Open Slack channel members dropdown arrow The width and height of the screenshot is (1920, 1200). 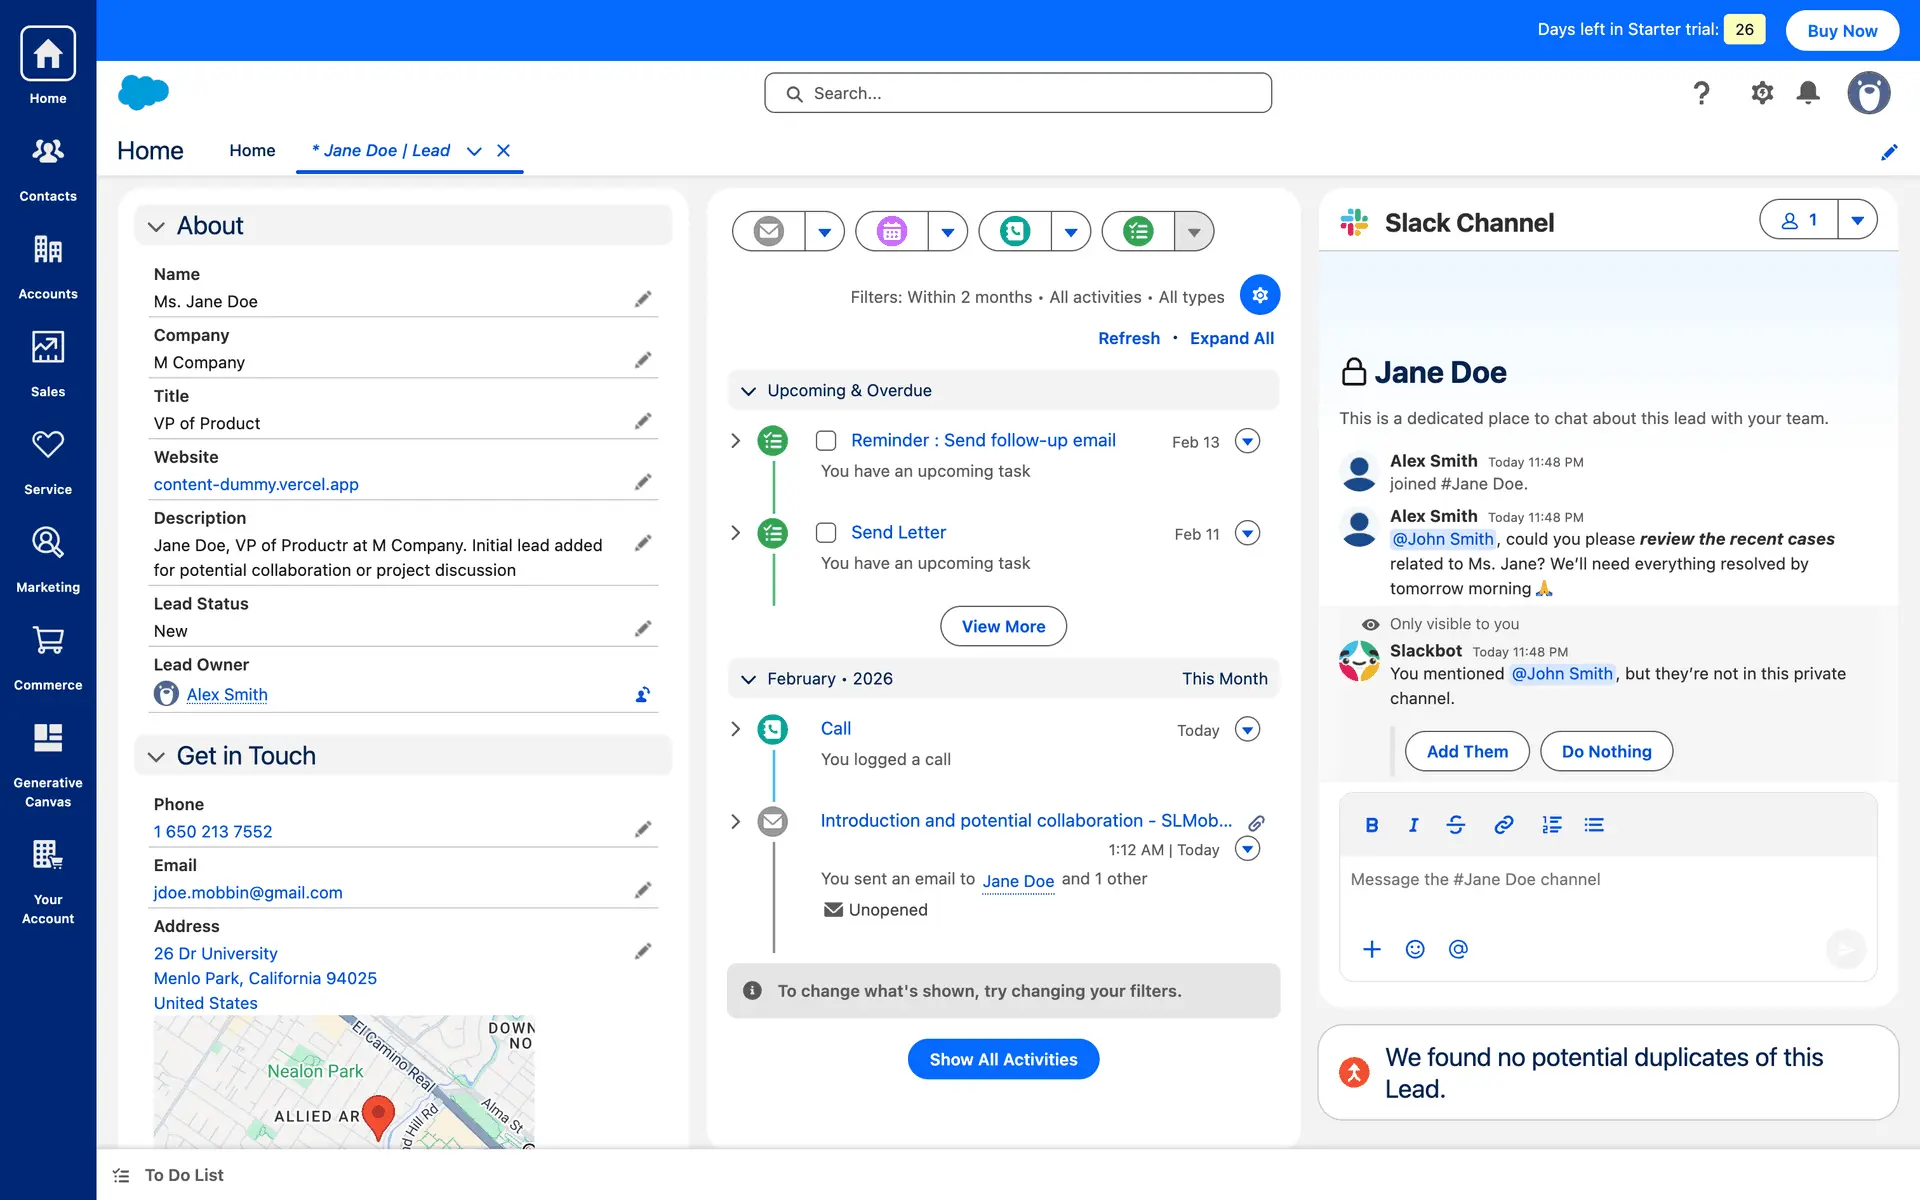pos(1857,220)
